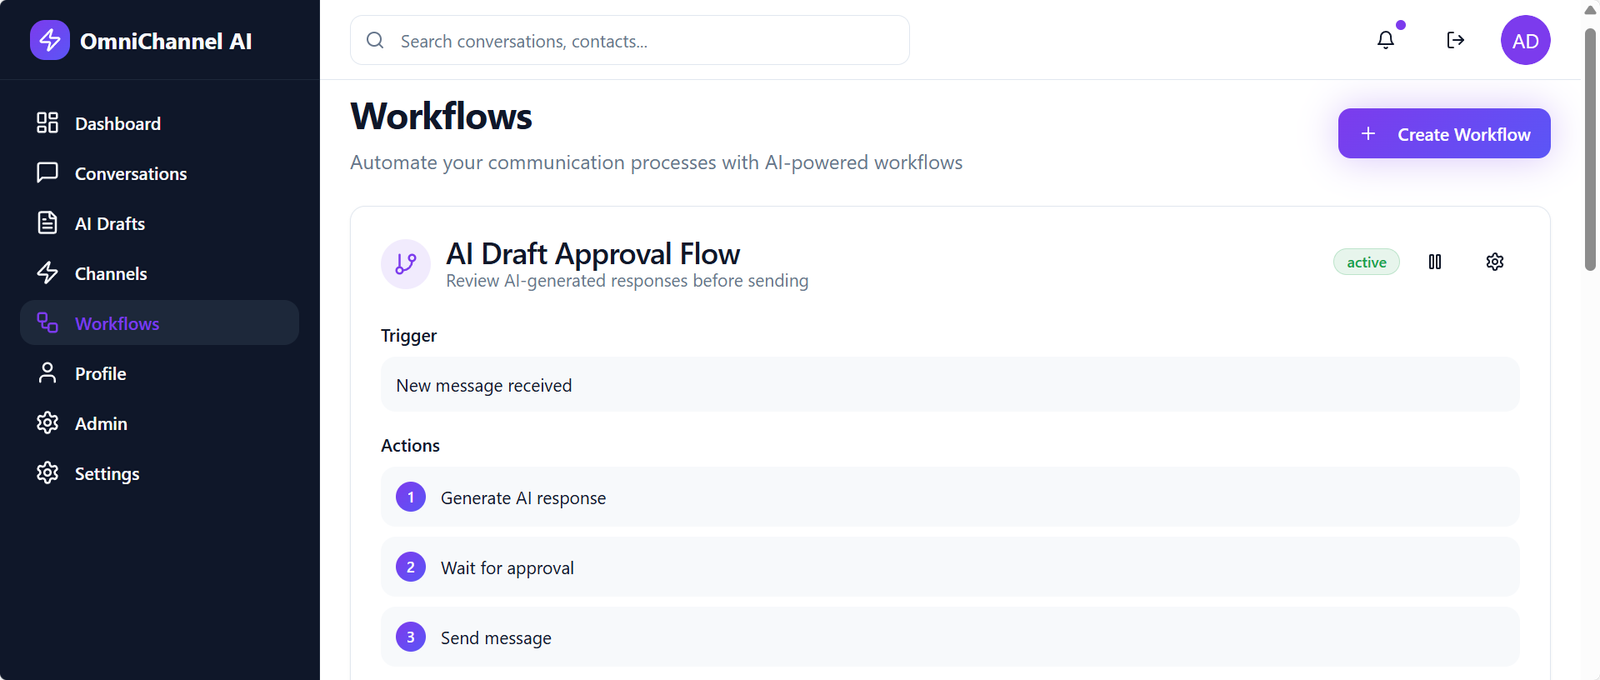Click the OmniChannel AI lightning logo
The width and height of the screenshot is (1600, 680).
(49, 40)
